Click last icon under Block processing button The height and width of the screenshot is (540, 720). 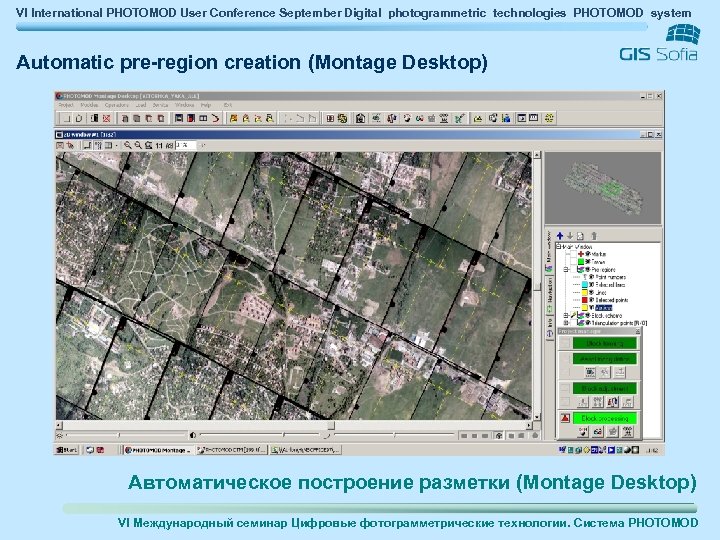point(628,432)
